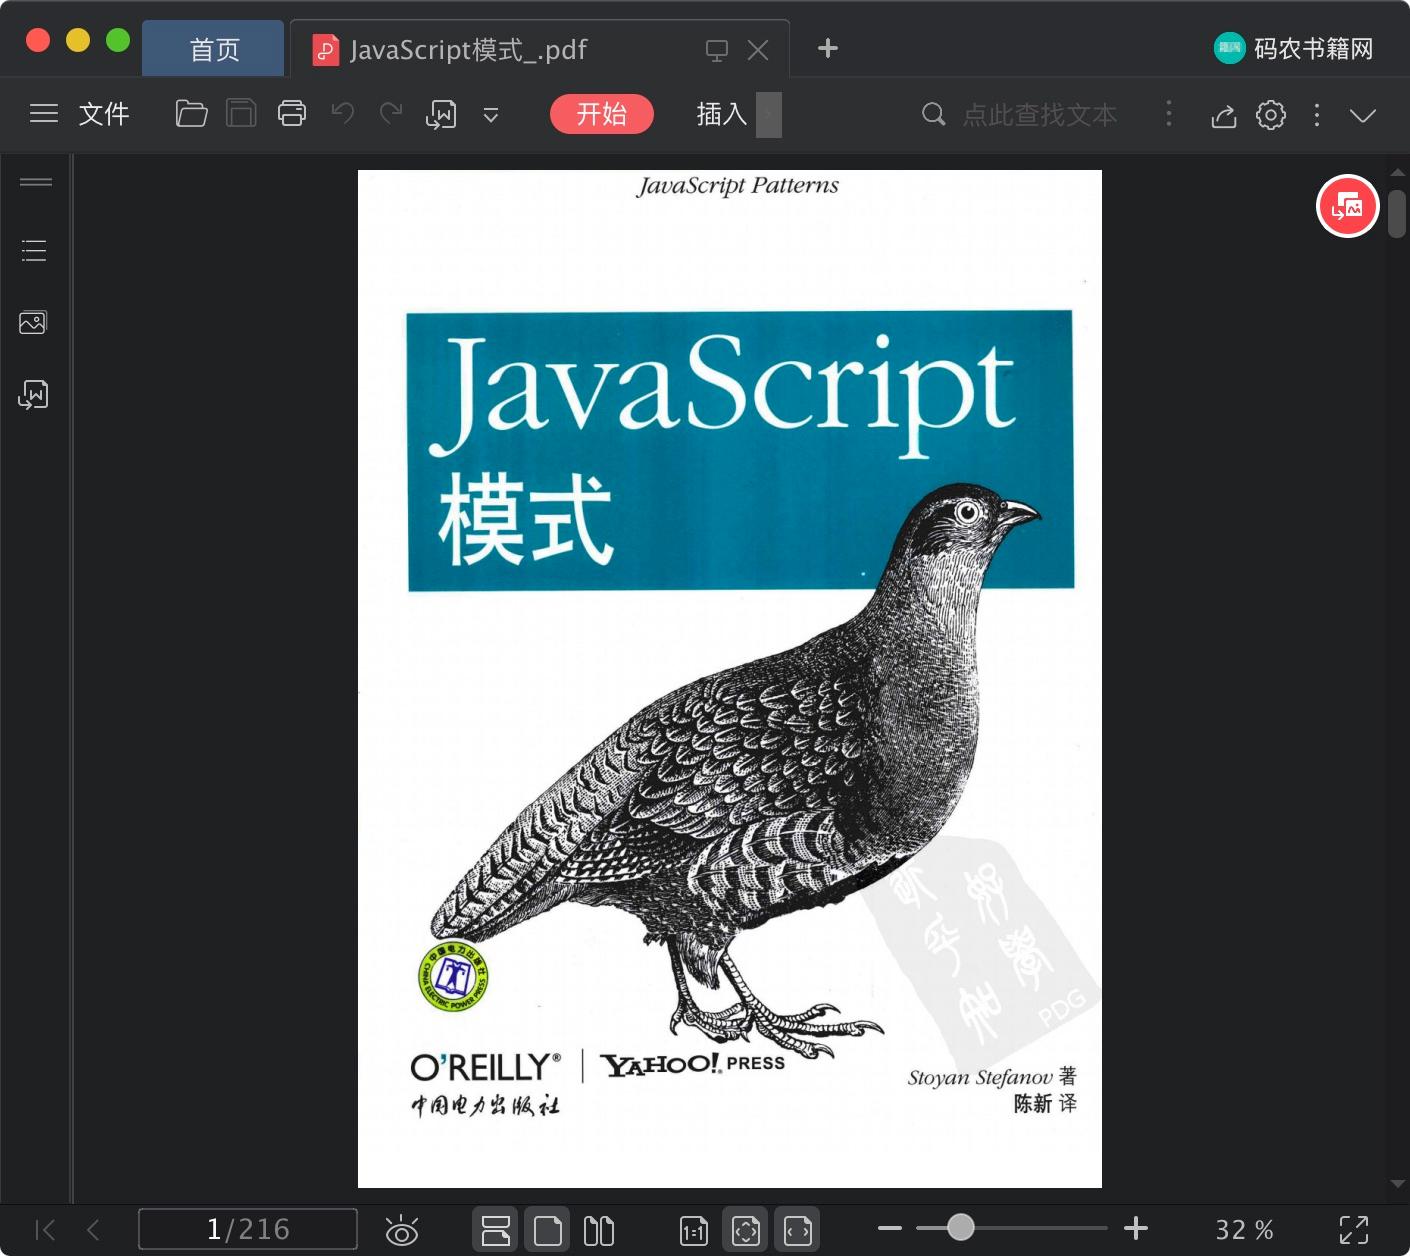Toggle the sidebar collapse handle icon

coord(36,182)
